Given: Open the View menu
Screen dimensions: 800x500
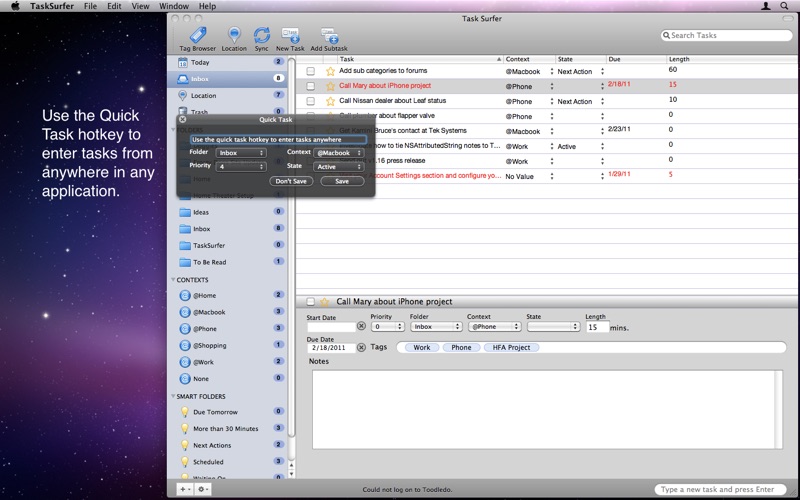Looking at the screenshot, I should pyautogui.click(x=140, y=6).
